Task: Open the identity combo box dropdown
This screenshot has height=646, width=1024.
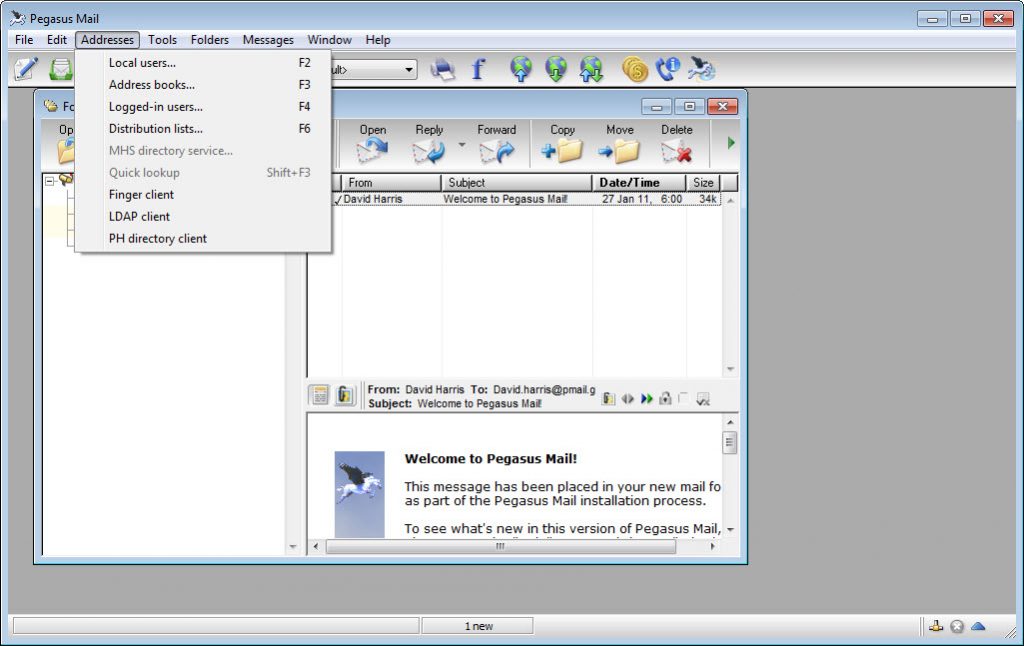Action: [x=409, y=69]
